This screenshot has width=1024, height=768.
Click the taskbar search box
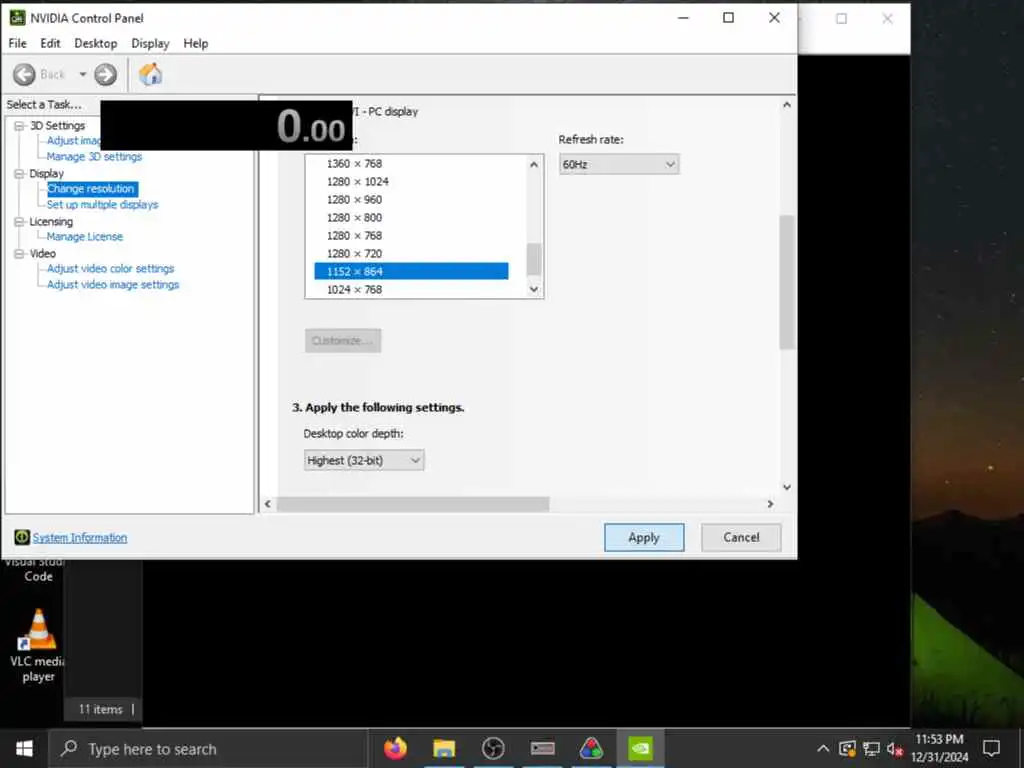[x=208, y=749]
